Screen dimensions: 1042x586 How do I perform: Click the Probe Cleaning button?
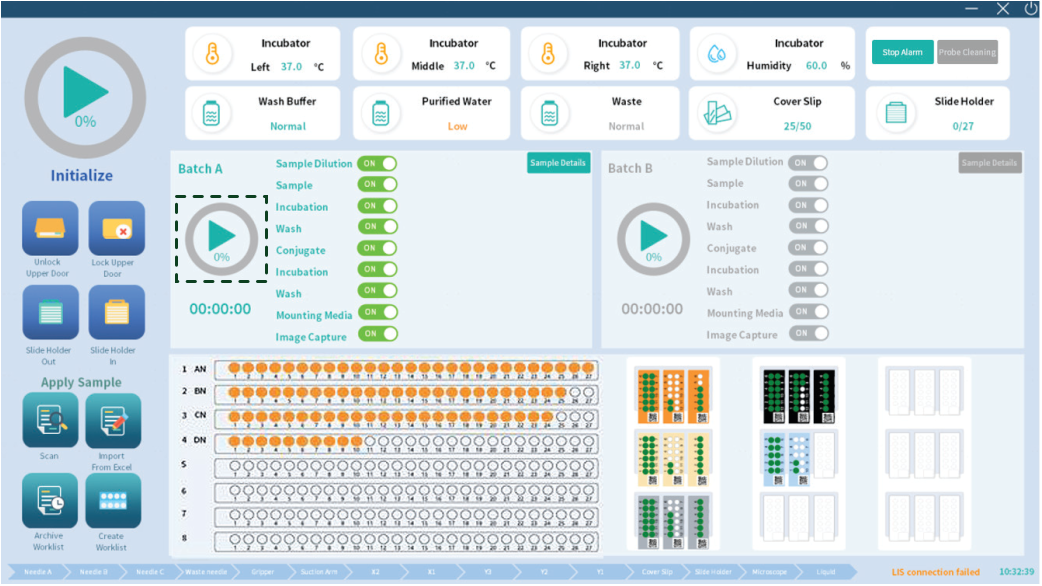click(967, 52)
